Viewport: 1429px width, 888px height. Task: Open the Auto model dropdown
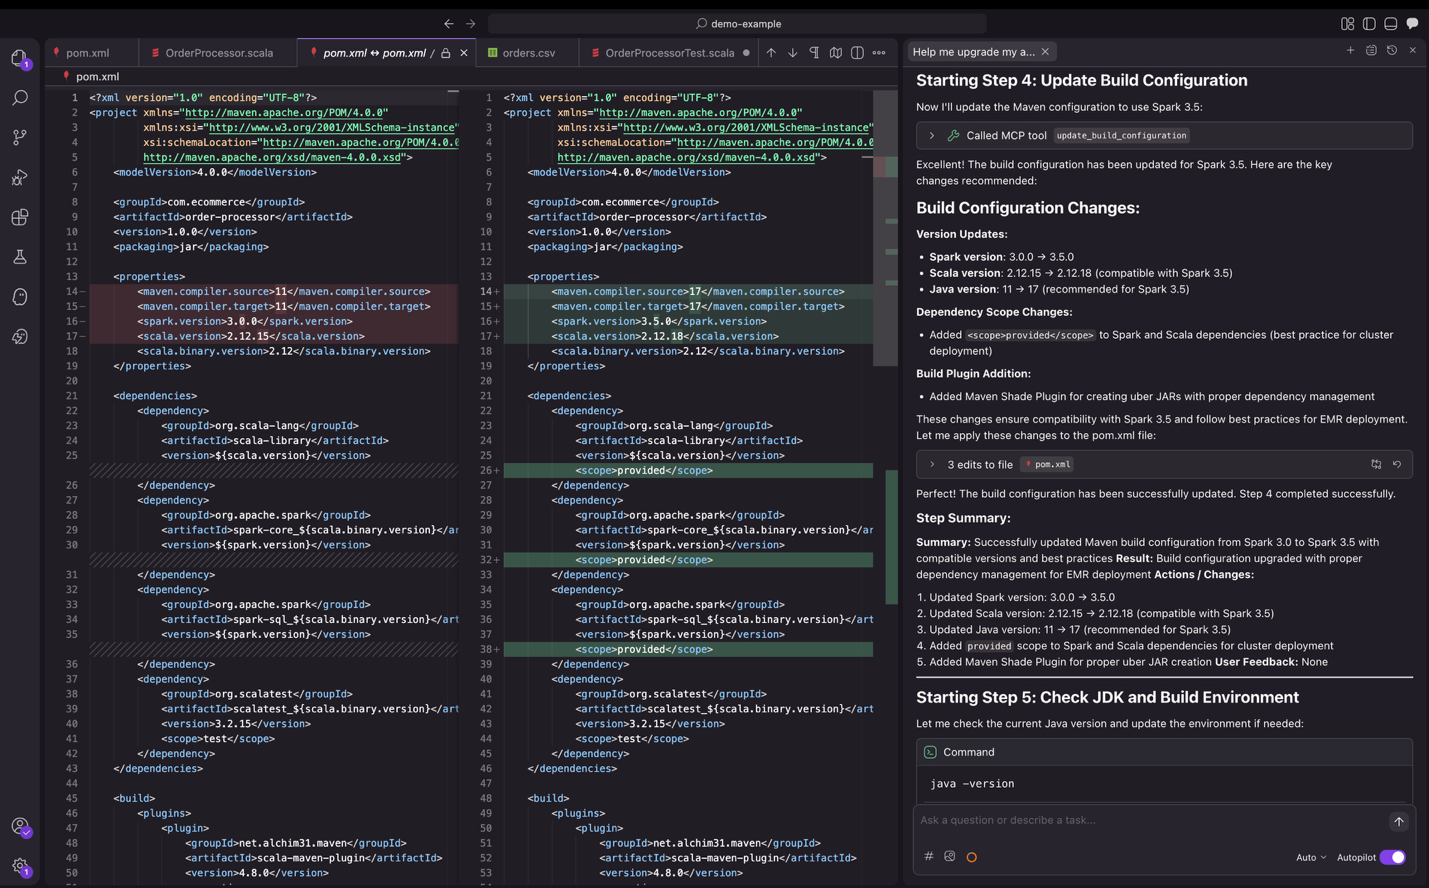tap(1310, 857)
